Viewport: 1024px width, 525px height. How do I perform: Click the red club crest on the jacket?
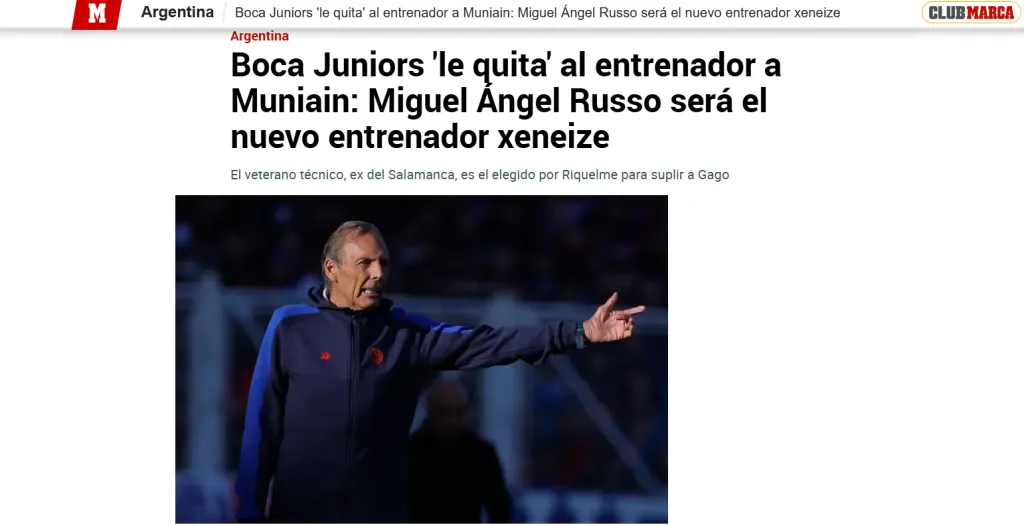tap(377, 355)
